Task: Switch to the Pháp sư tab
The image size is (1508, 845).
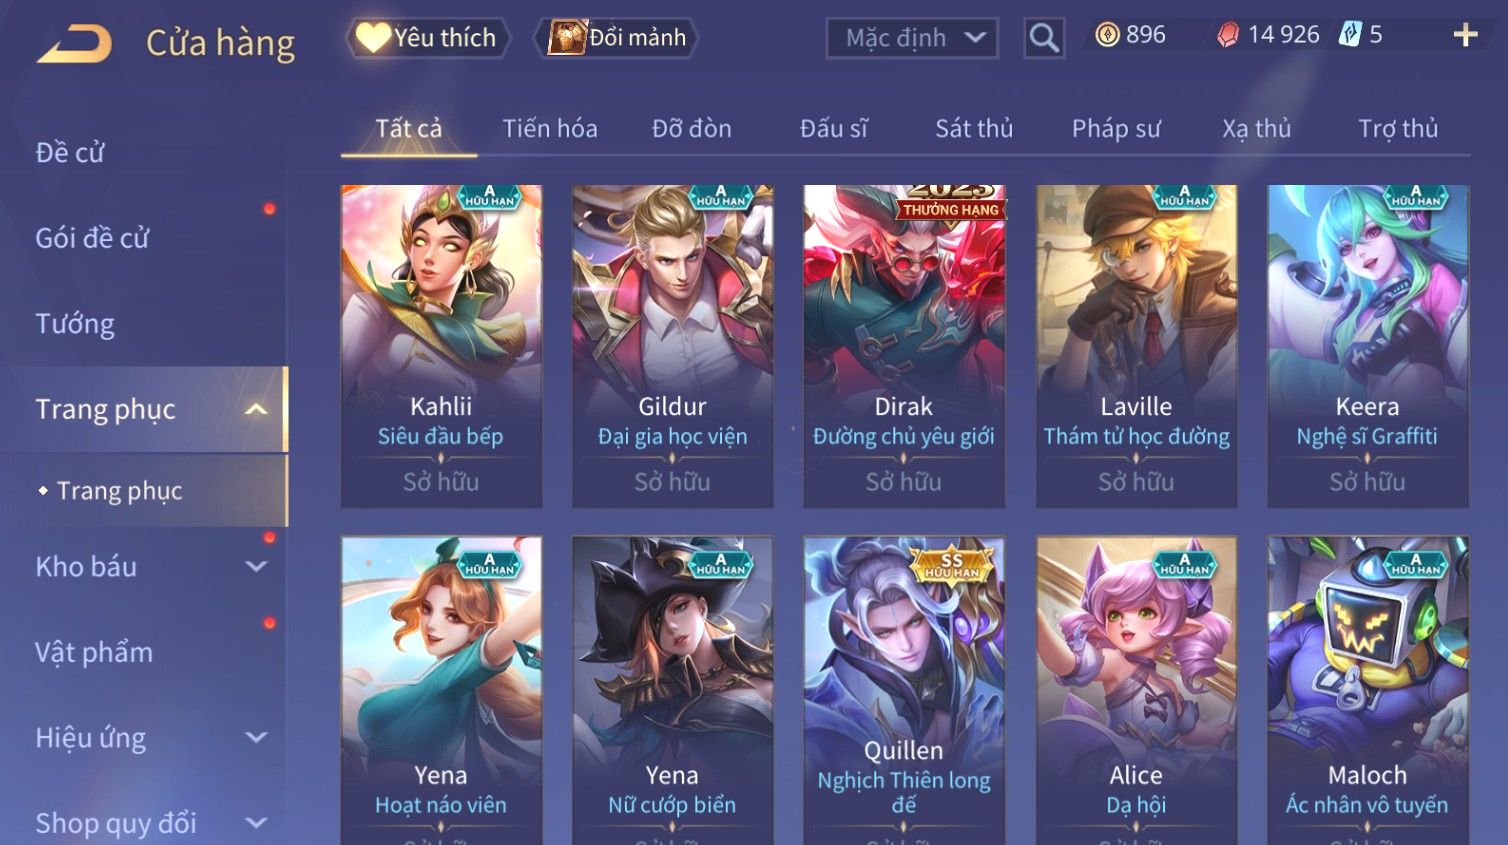Action: tap(1116, 129)
